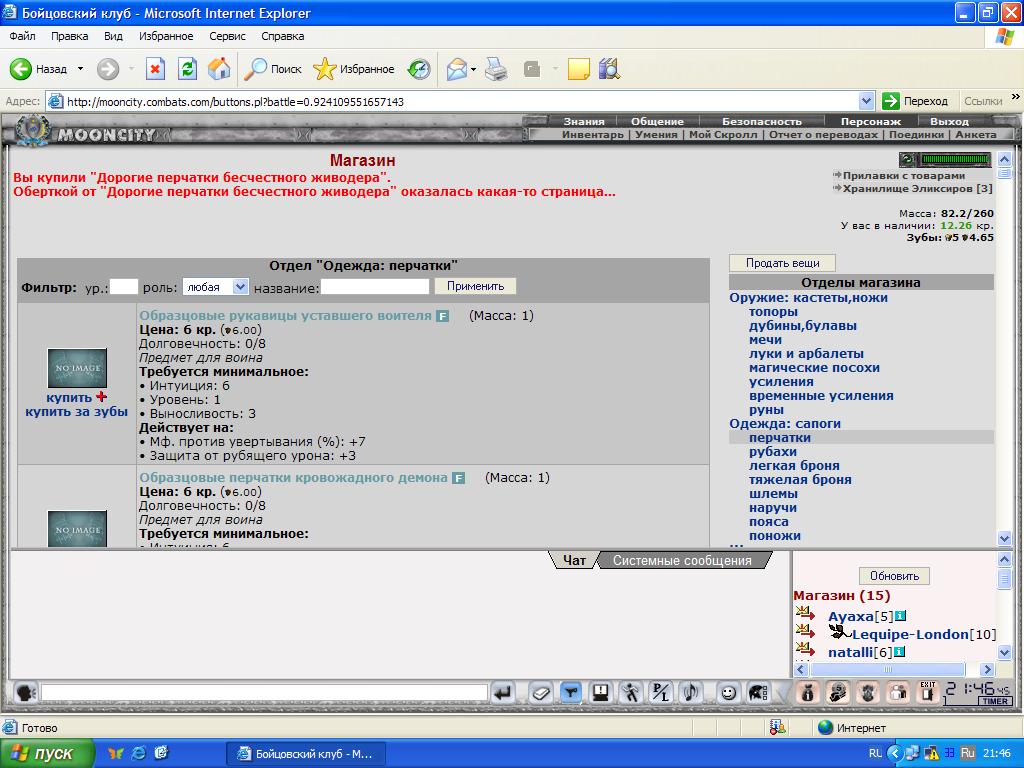1024x768 pixels.
Task: Click the название filter input field
Action: point(375,287)
